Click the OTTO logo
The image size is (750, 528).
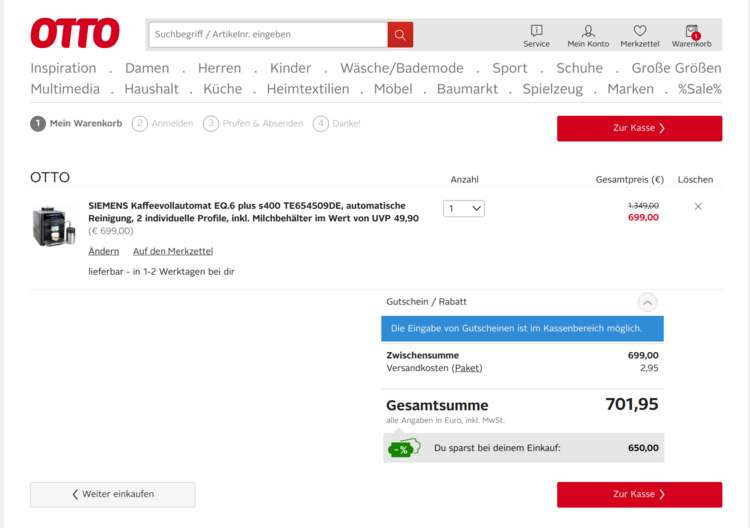(75, 33)
